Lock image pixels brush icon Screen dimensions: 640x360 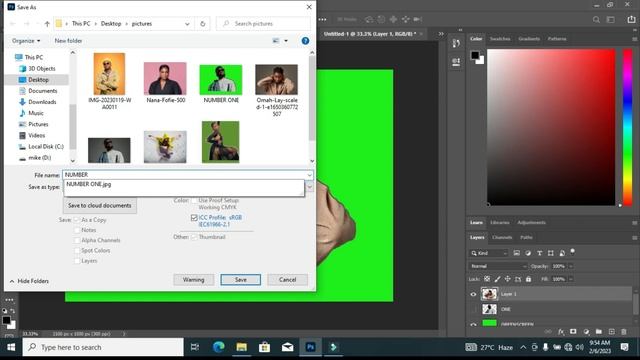point(497,279)
